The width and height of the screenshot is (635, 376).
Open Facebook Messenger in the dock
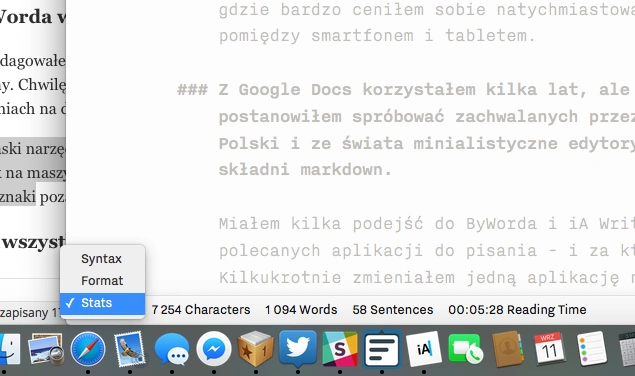(214, 349)
